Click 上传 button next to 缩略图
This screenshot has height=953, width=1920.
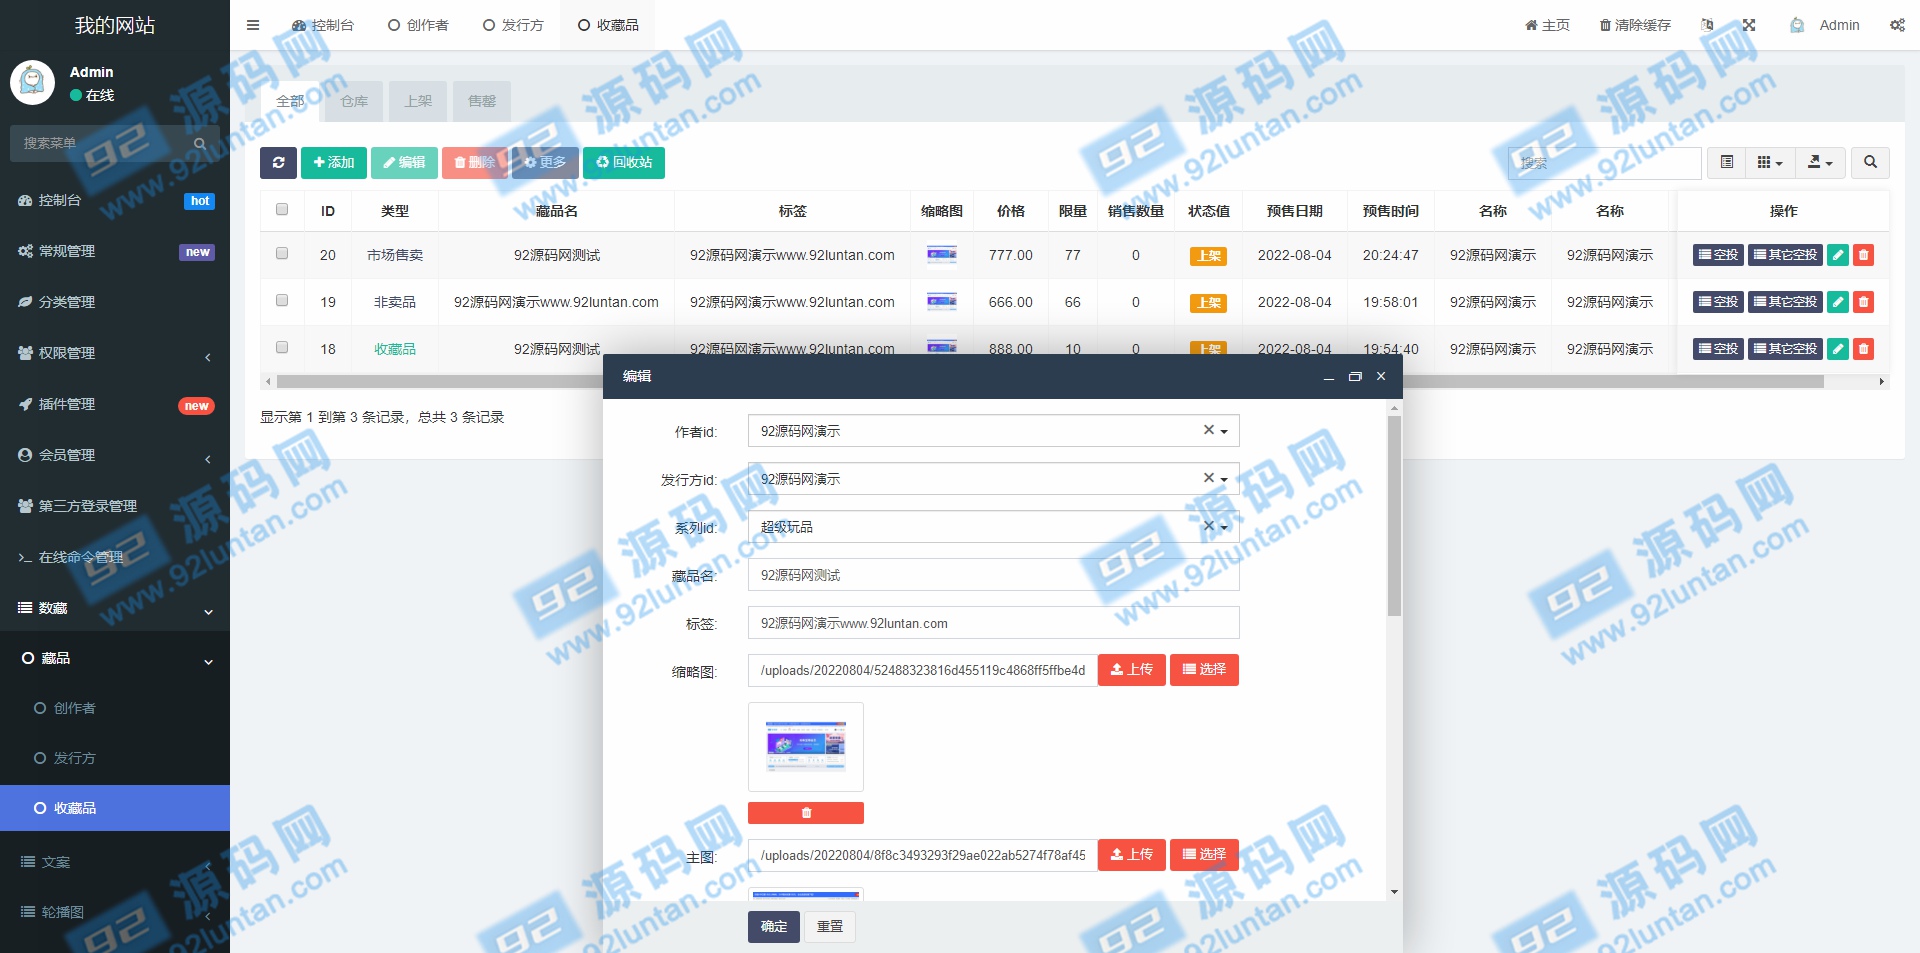click(x=1132, y=670)
